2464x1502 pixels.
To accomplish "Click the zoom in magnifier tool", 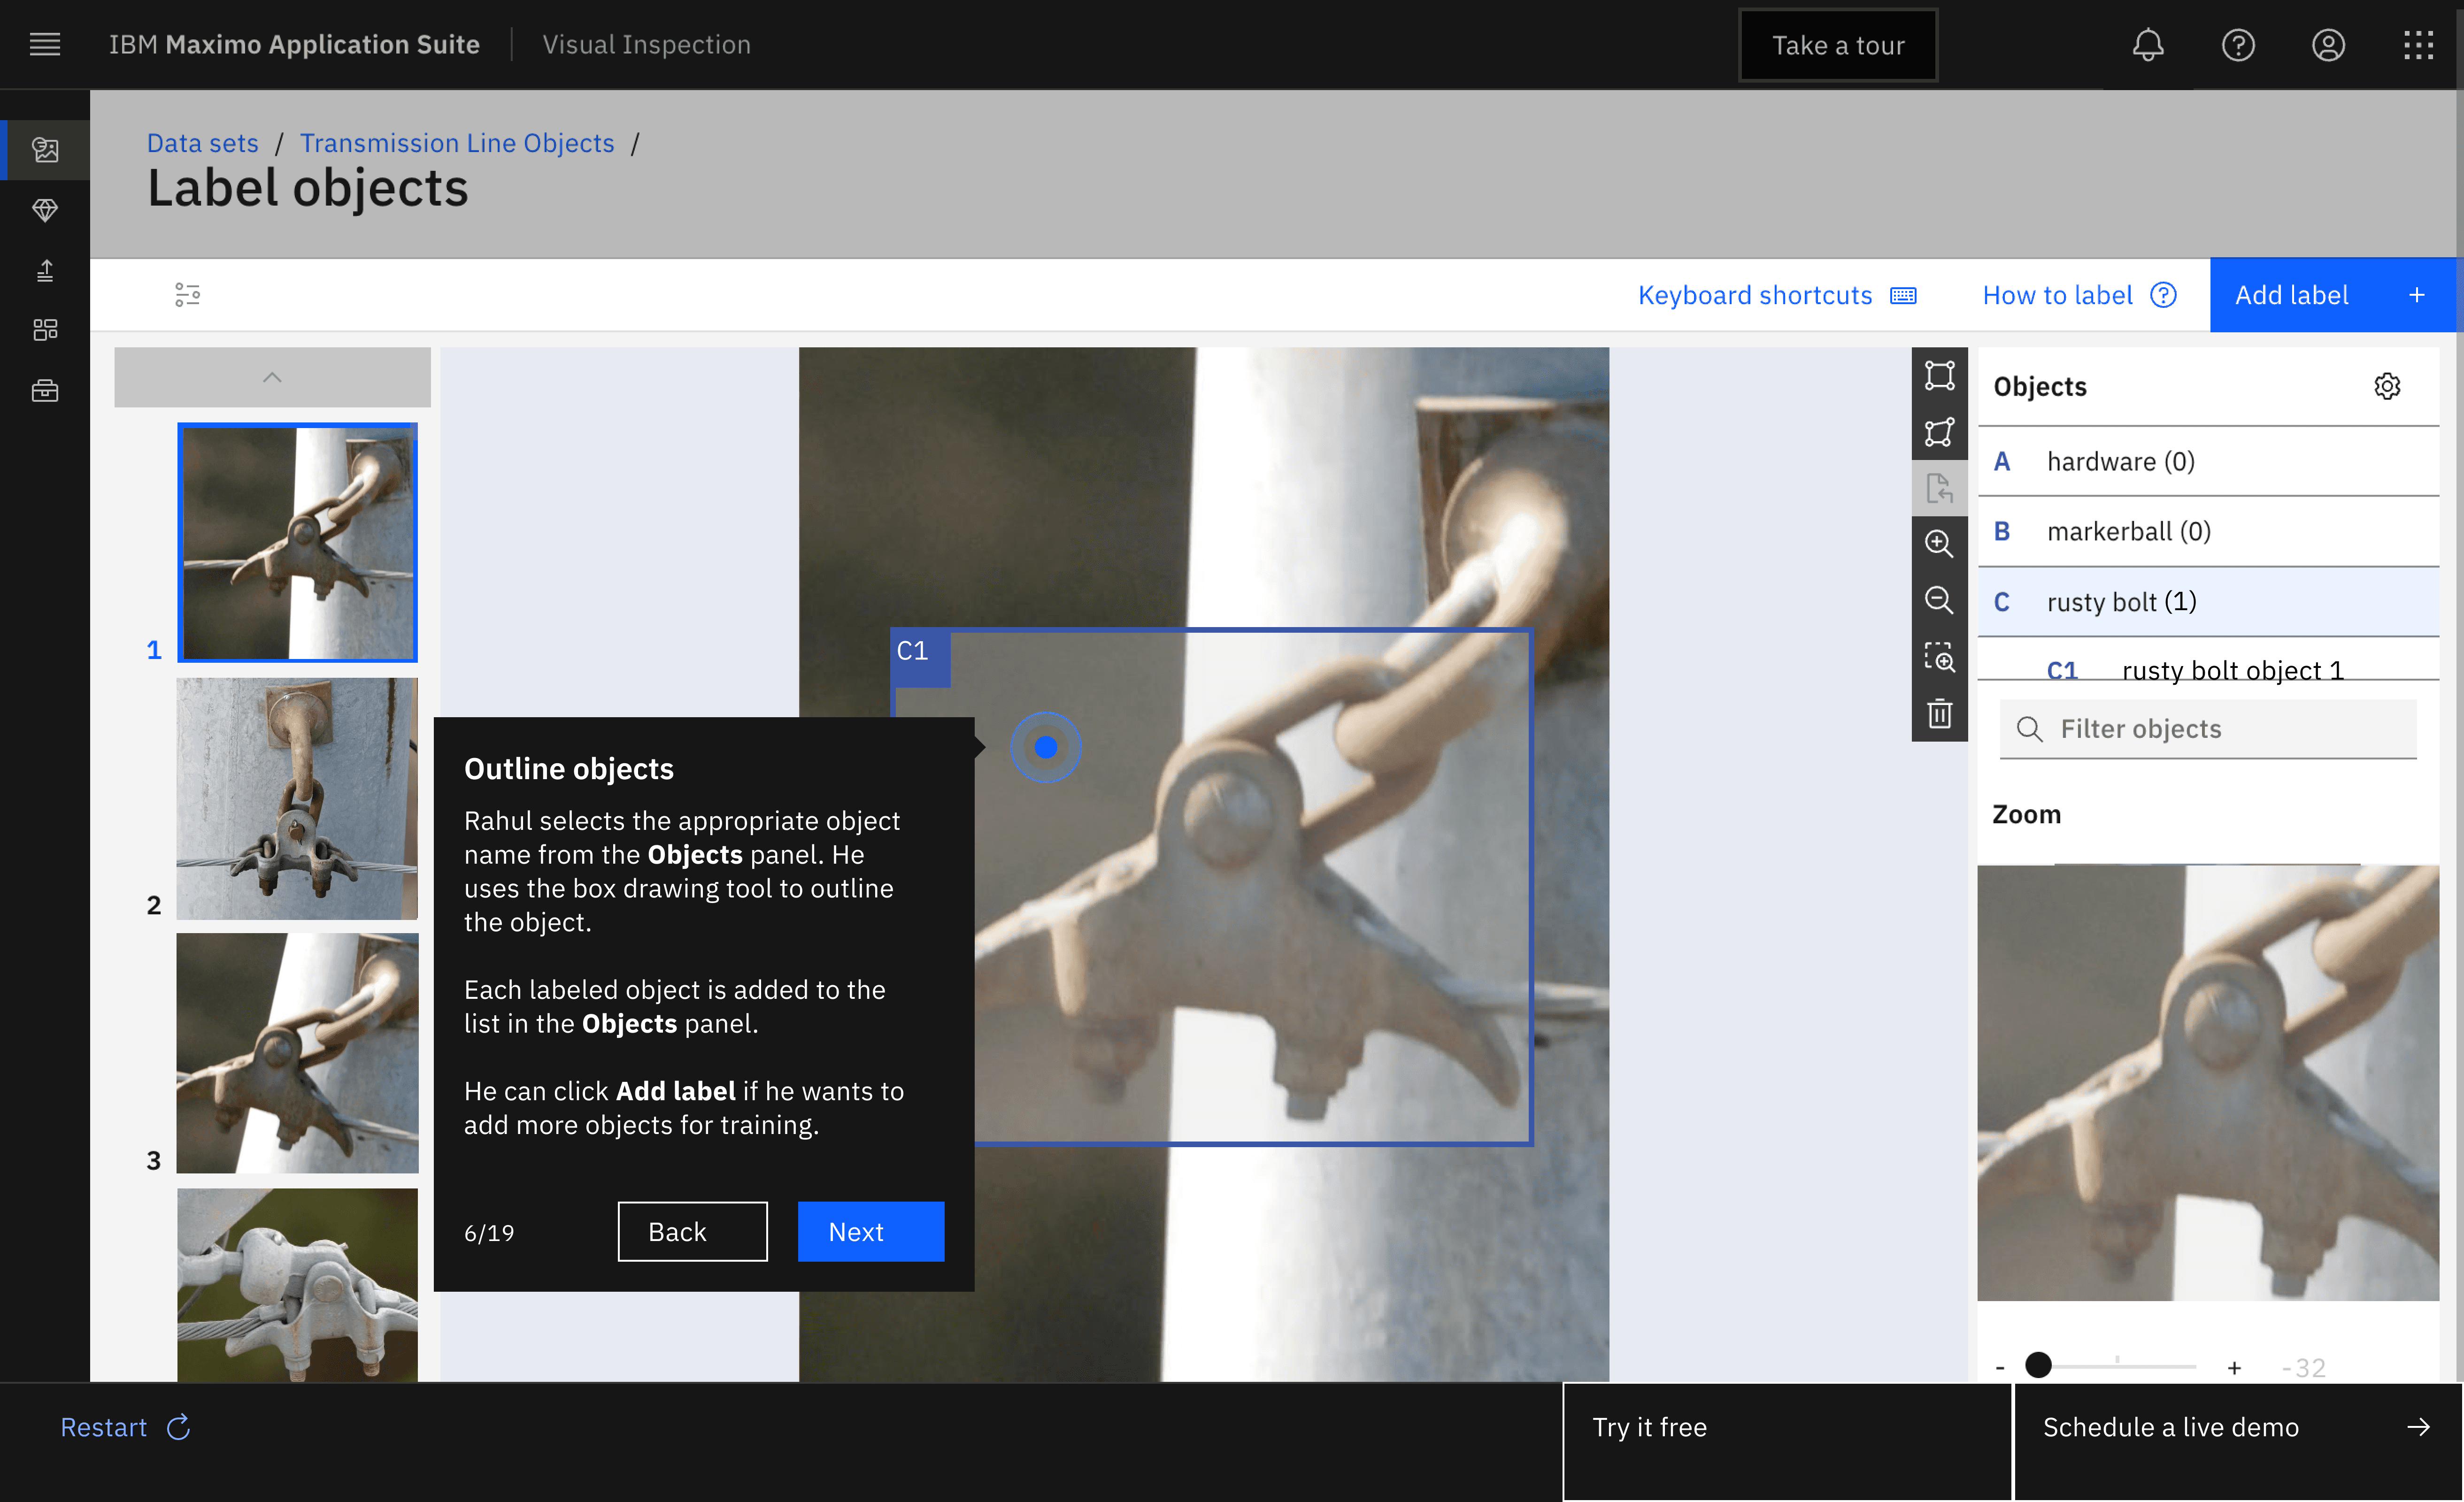I will point(1939,543).
